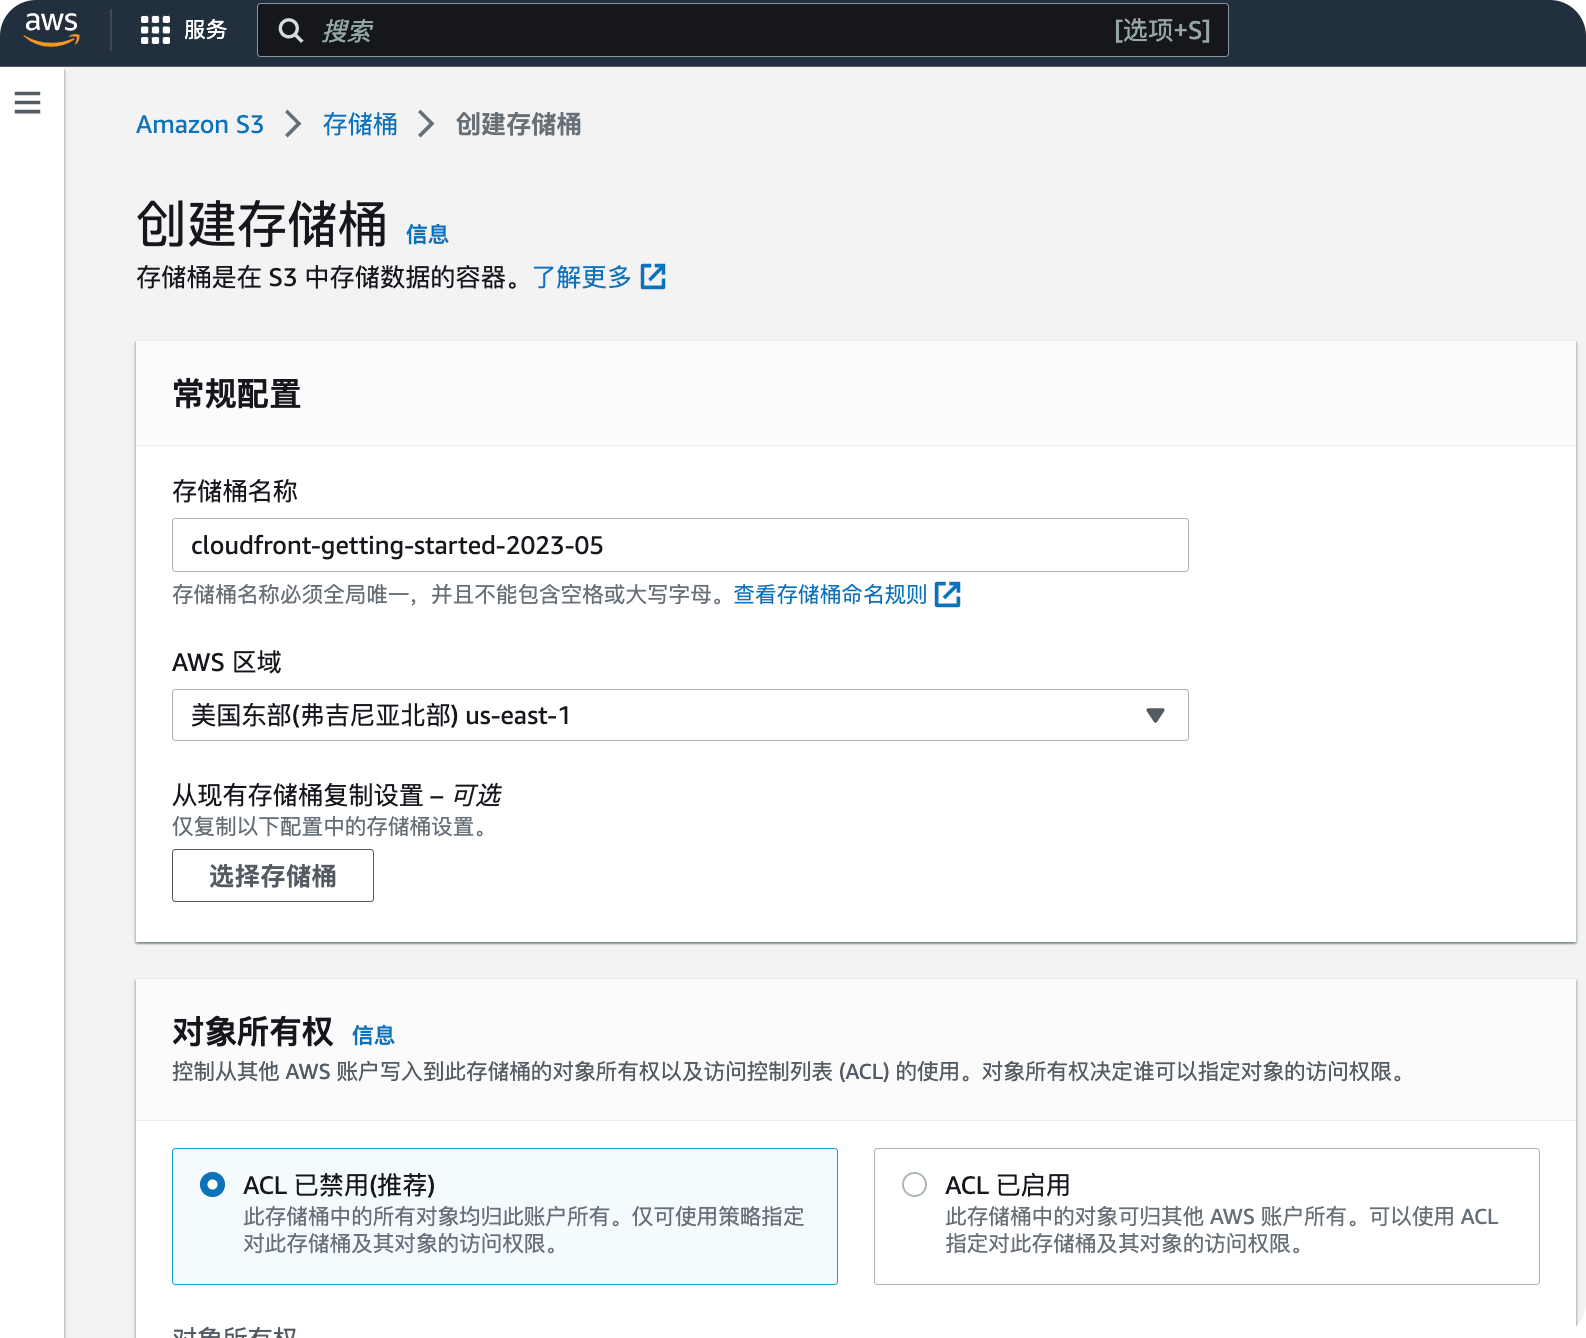Select the ACL 已启用 radio option
The width and height of the screenshot is (1586, 1338).
(x=914, y=1185)
